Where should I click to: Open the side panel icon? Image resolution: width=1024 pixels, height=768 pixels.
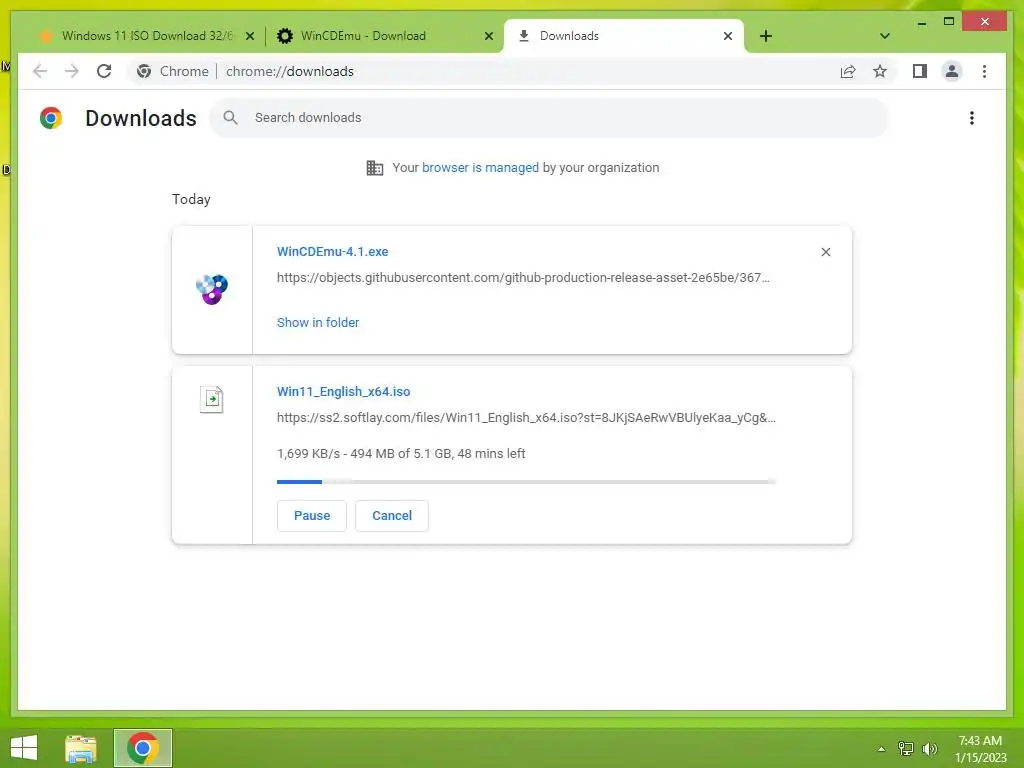pyautogui.click(x=920, y=71)
